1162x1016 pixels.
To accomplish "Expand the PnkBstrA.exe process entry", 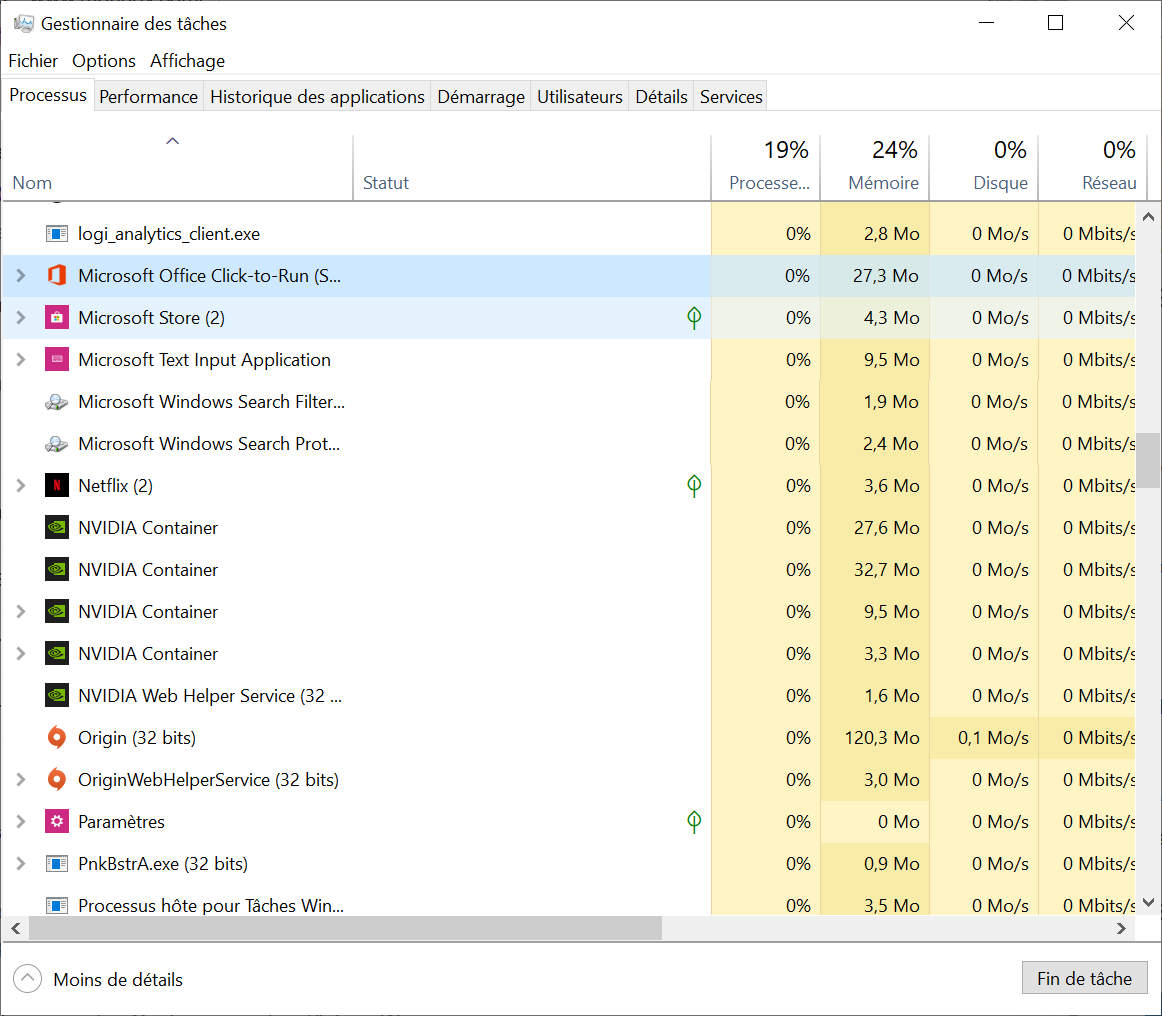I will click(21, 864).
